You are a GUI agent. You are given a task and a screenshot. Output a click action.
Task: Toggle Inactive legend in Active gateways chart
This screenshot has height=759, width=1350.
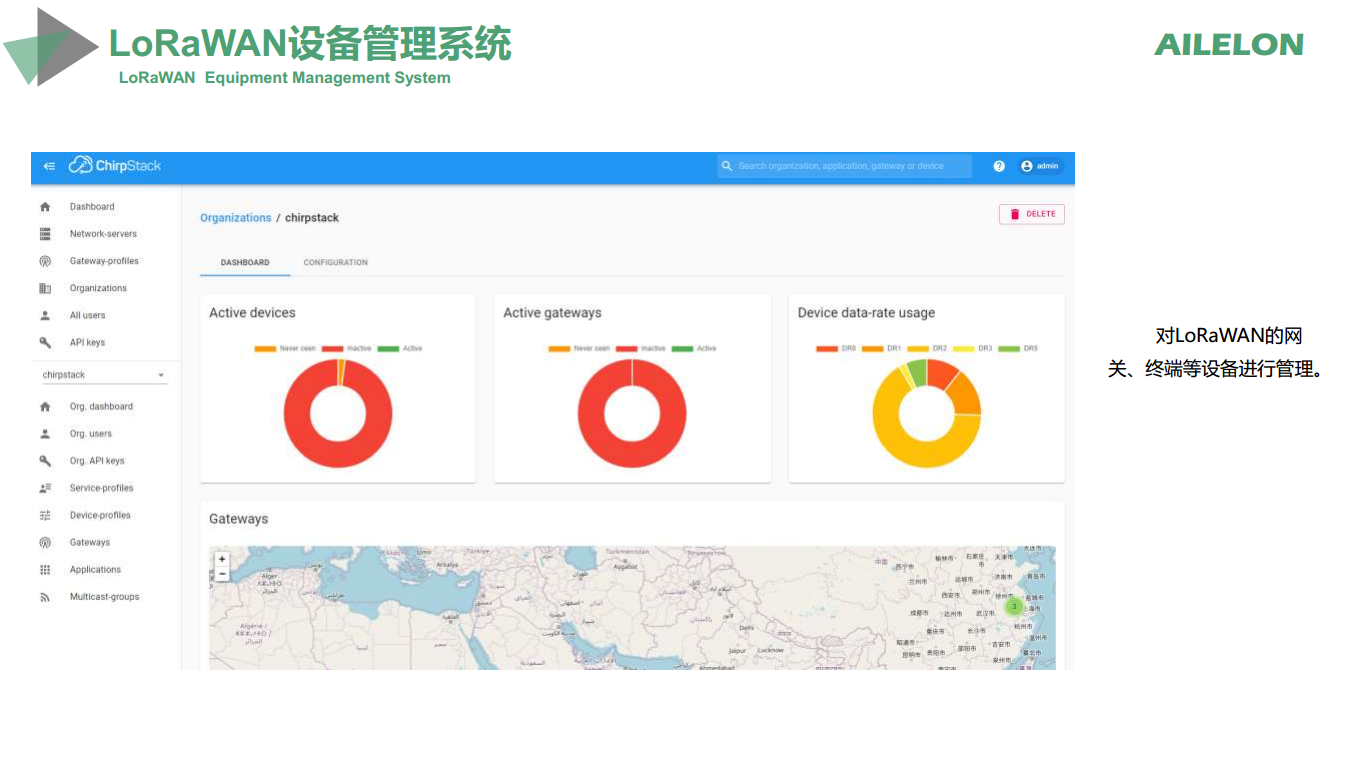click(x=641, y=349)
